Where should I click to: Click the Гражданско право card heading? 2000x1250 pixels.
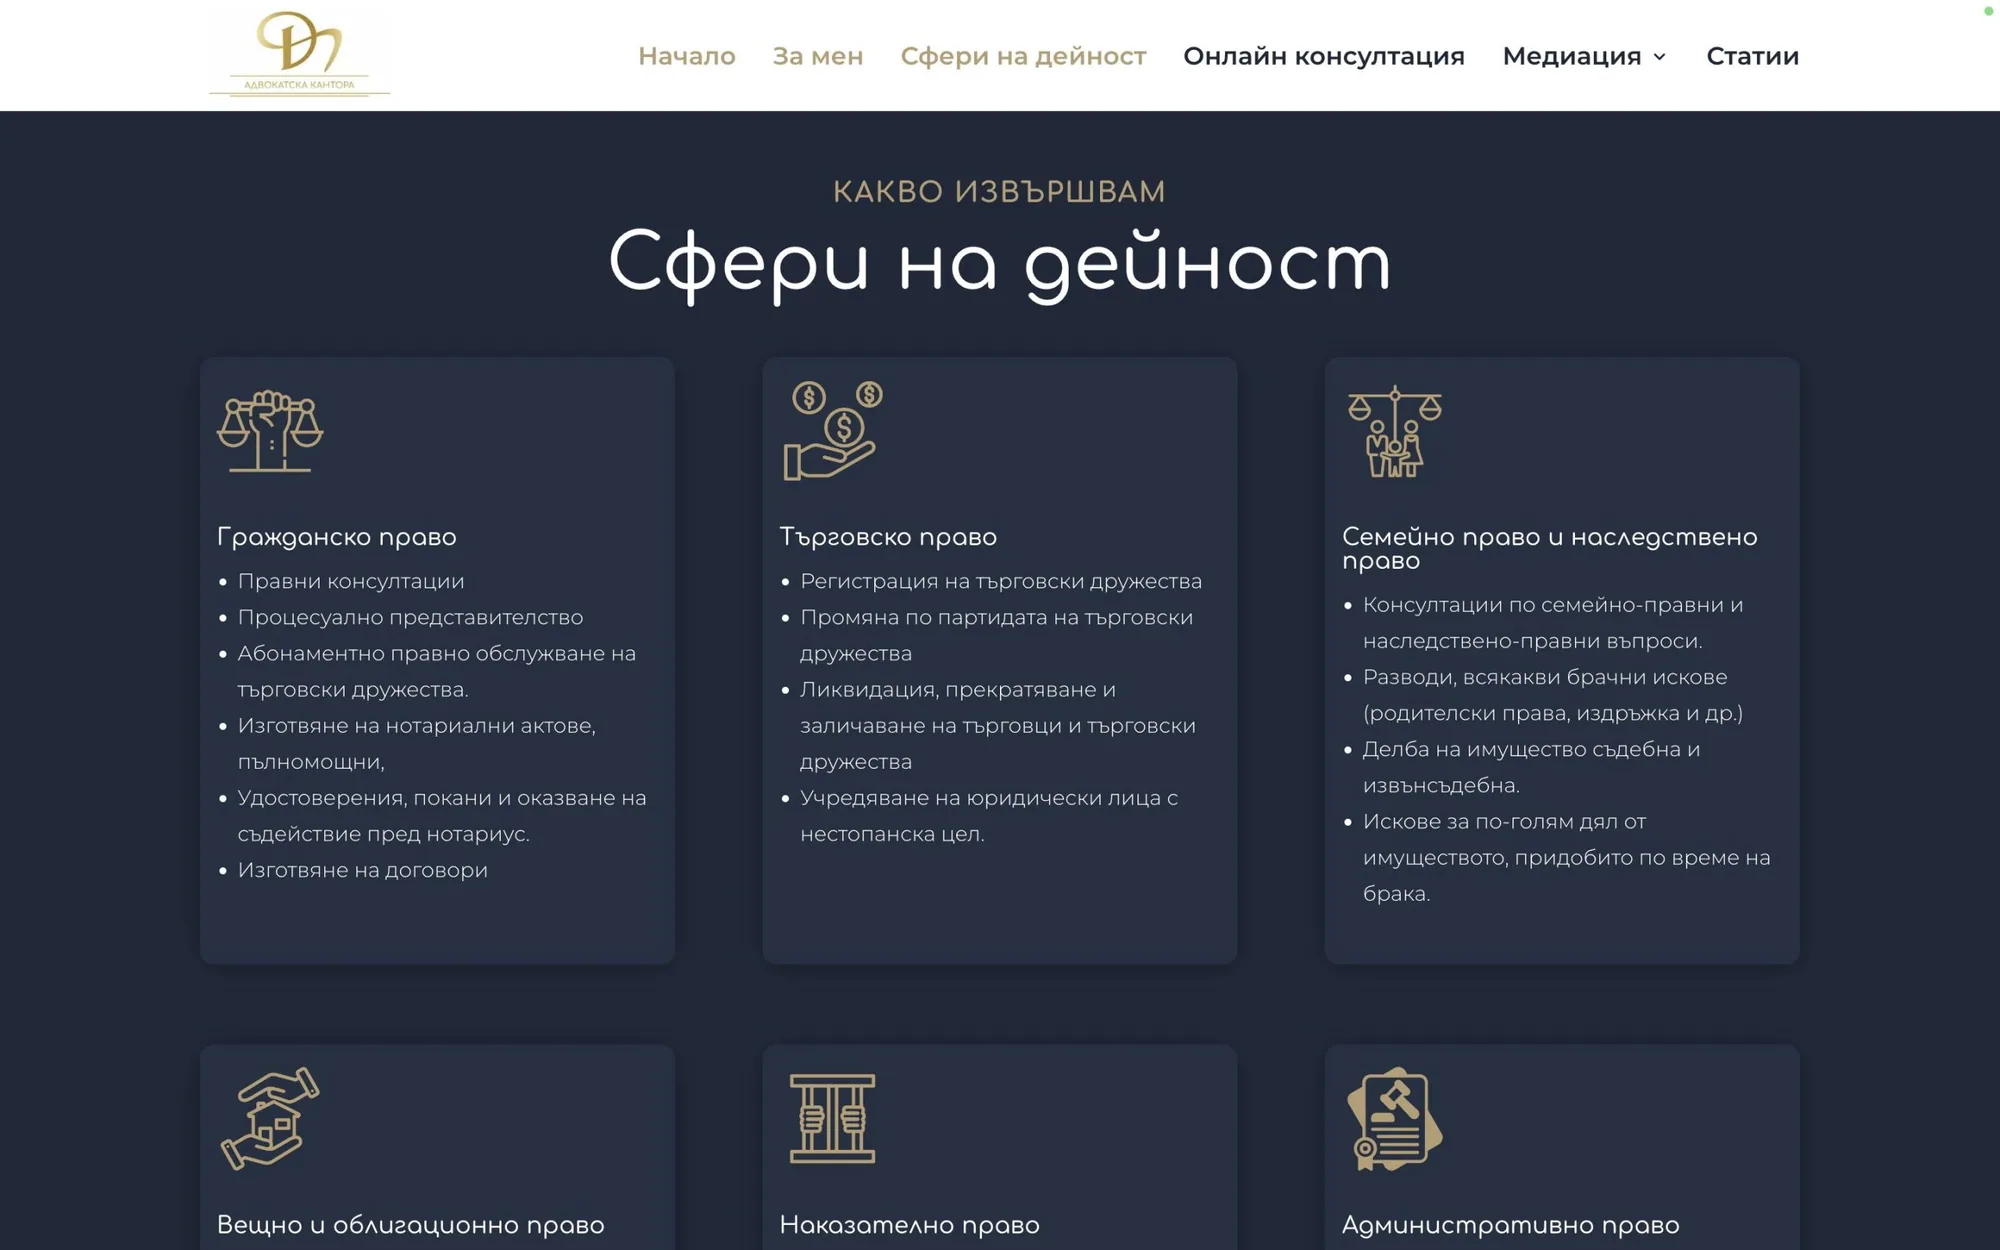tap(337, 537)
